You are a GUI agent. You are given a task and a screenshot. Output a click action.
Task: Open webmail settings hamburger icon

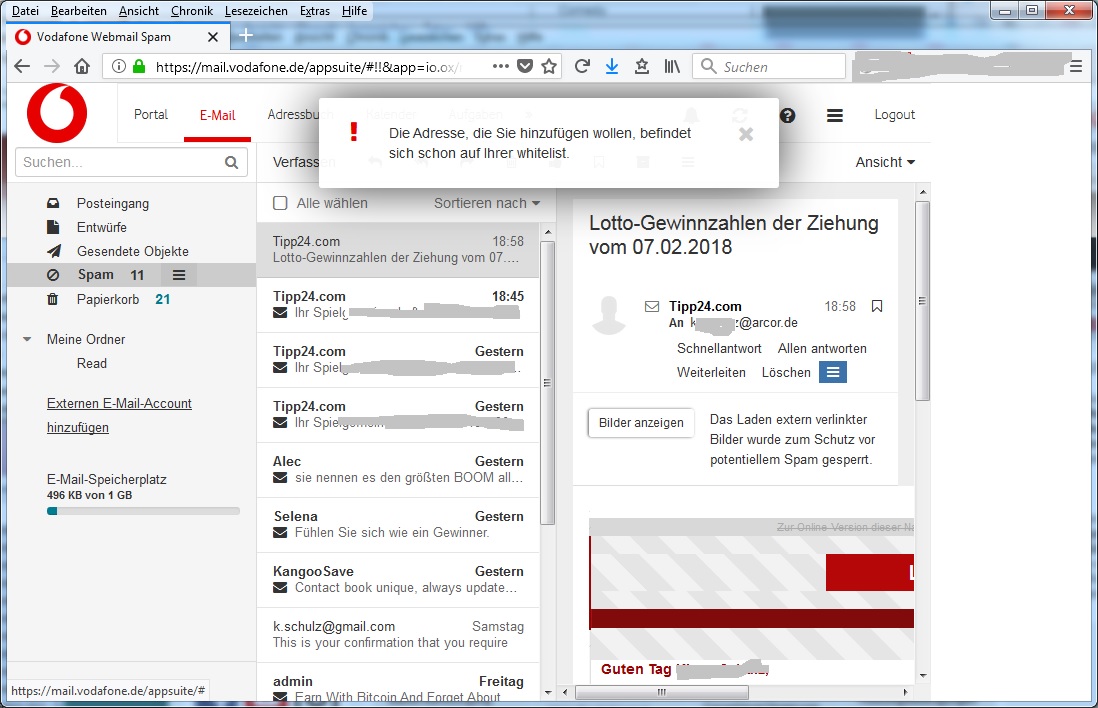(x=835, y=116)
